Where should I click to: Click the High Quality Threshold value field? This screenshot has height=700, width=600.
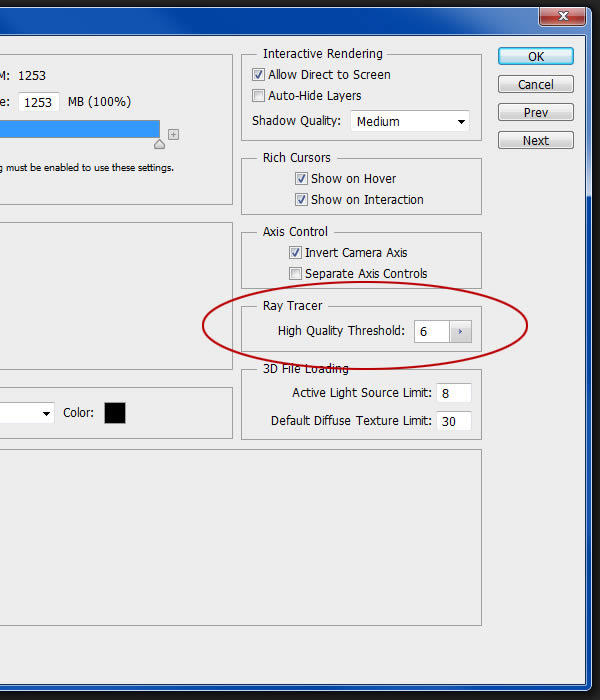[431, 332]
